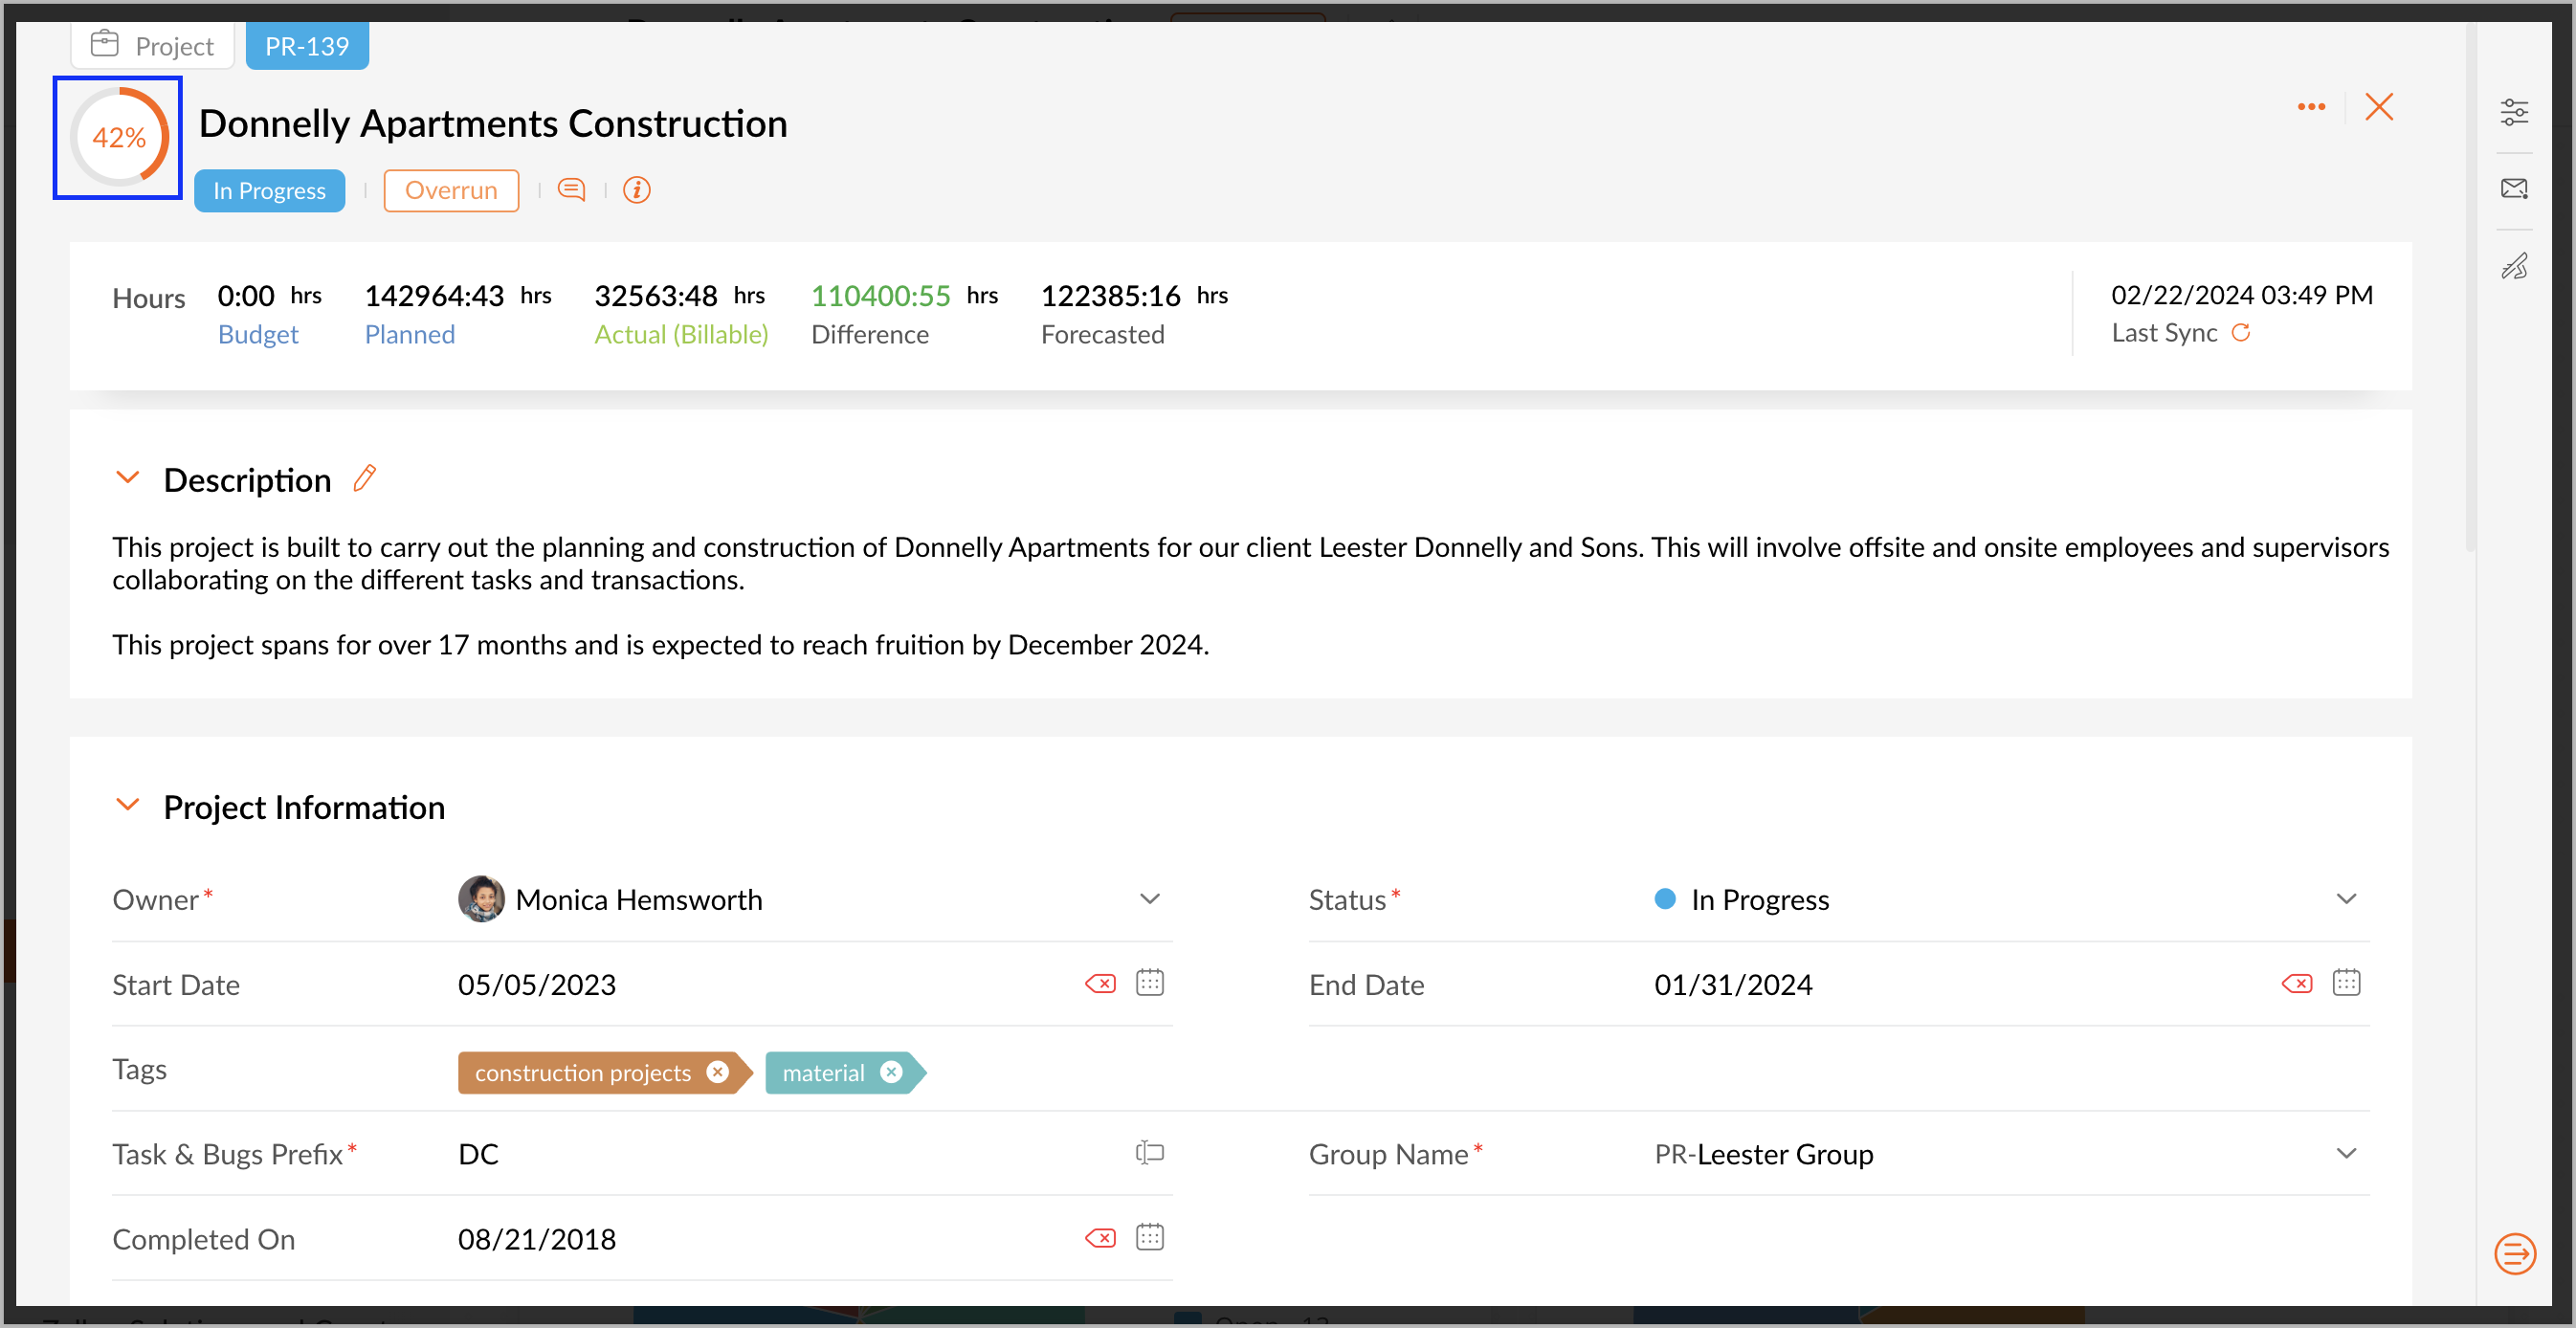Collapse the Project Information section

tap(128, 805)
